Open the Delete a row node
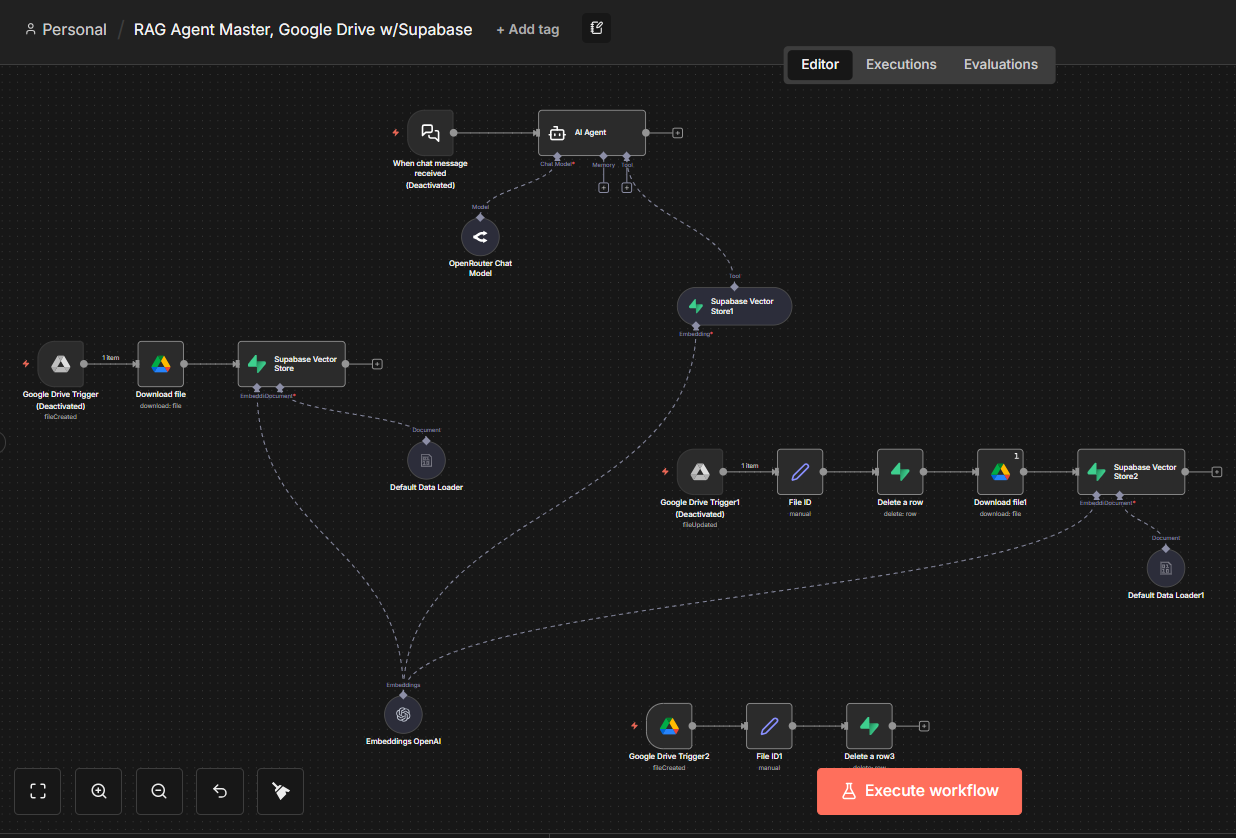This screenshot has height=838, width=1236. (x=899, y=471)
